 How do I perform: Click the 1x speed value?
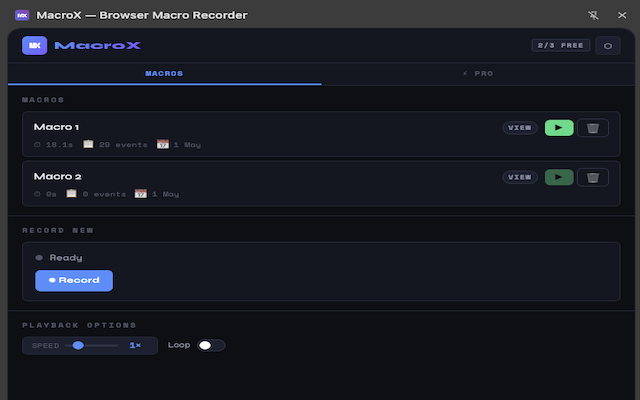click(x=135, y=345)
